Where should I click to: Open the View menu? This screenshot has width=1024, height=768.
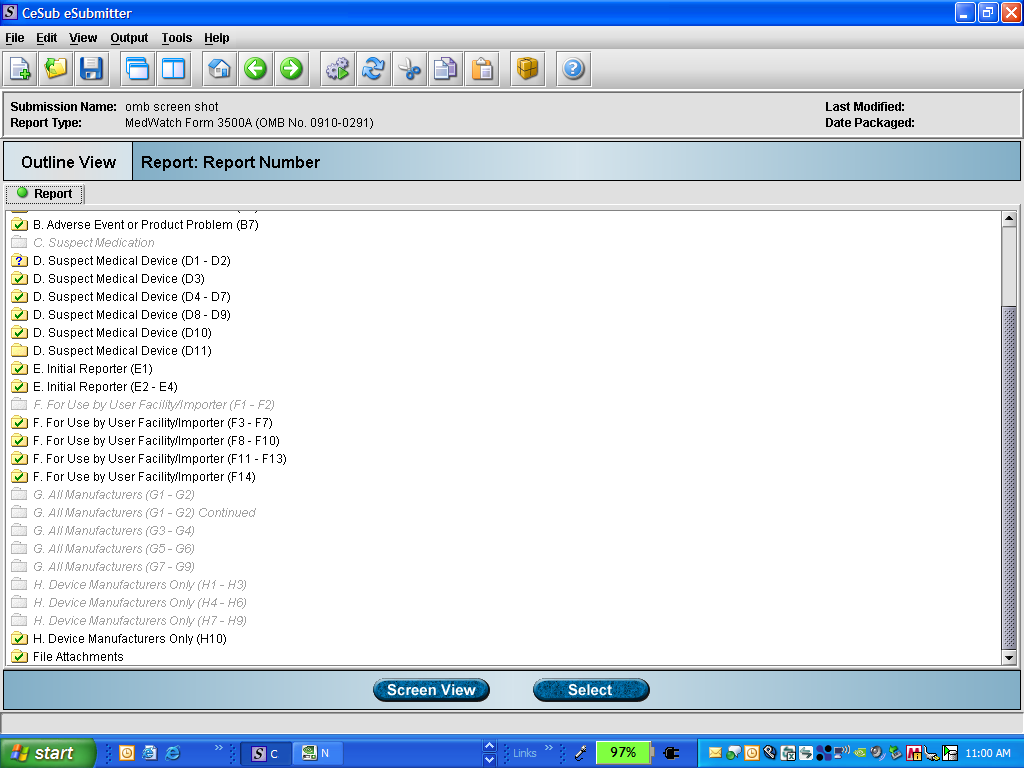tap(83, 38)
